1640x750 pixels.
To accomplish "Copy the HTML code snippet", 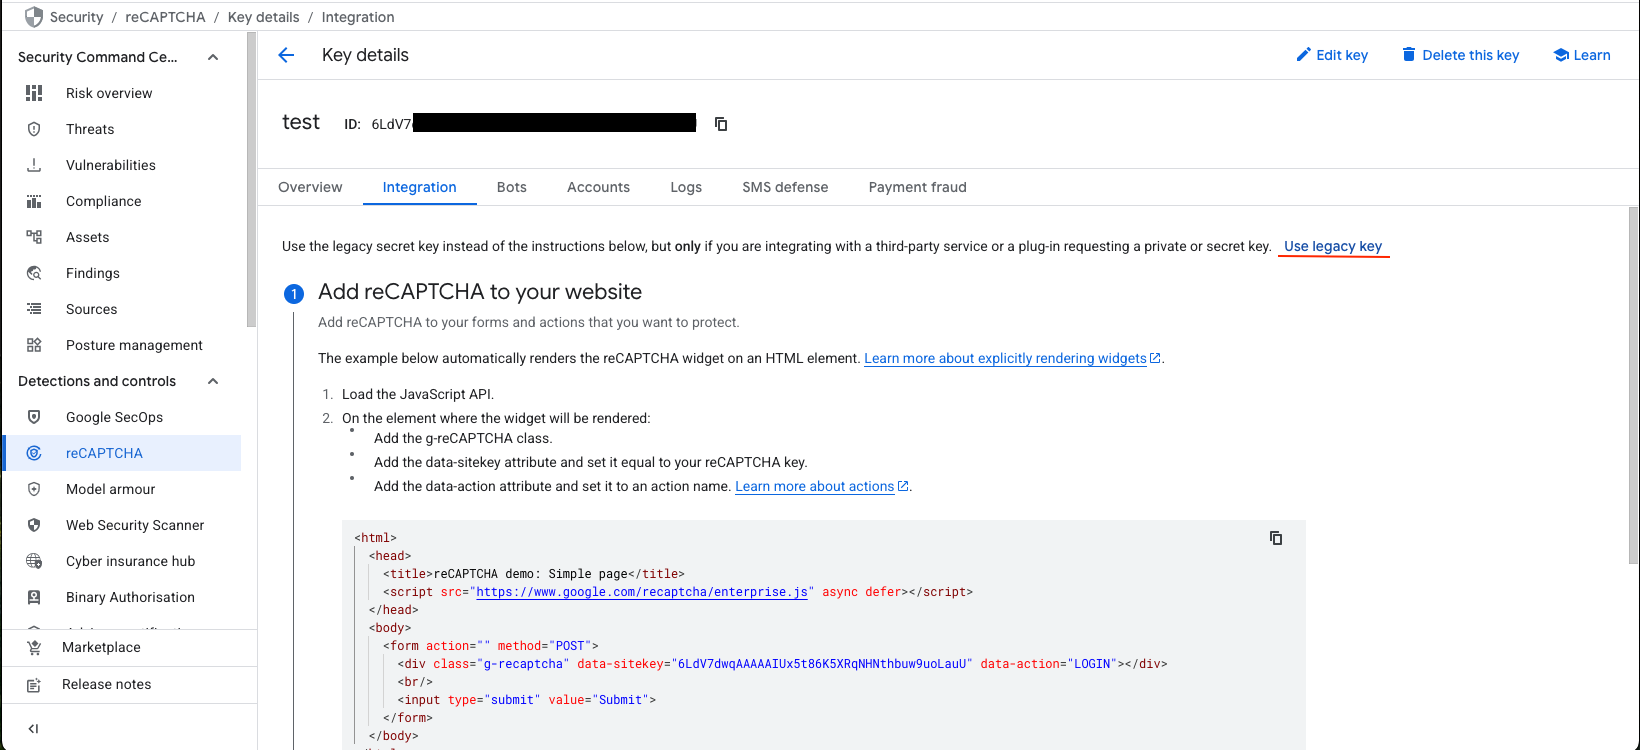I will pos(1276,538).
